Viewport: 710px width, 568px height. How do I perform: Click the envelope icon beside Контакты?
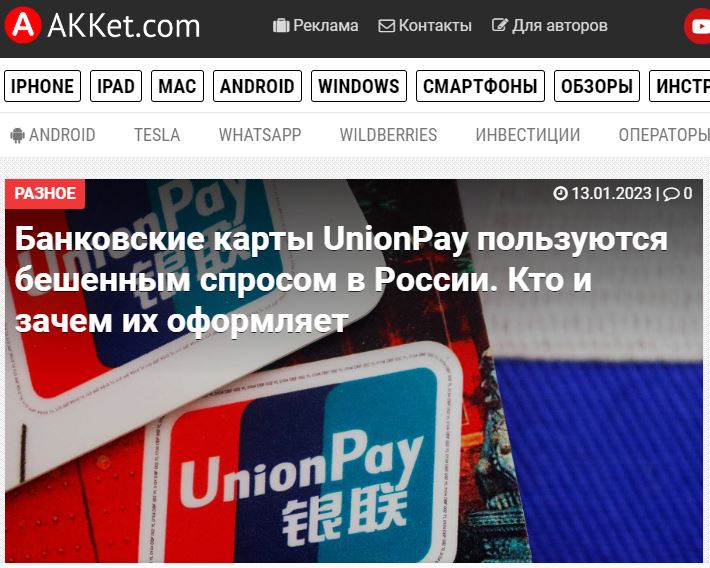point(386,26)
